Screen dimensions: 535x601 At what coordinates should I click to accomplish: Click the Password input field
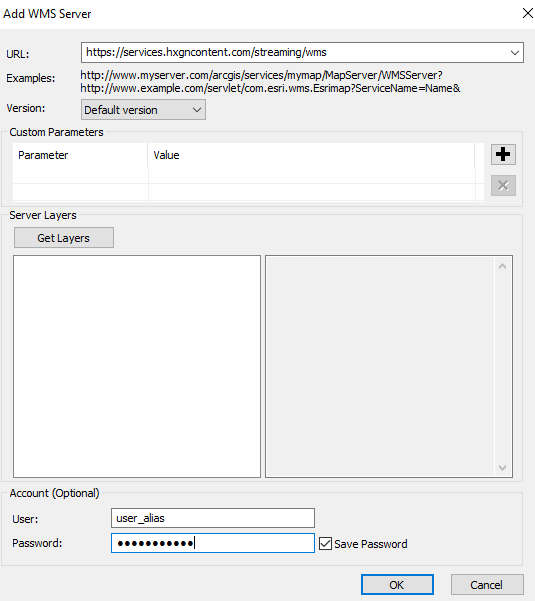tap(213, 543)
